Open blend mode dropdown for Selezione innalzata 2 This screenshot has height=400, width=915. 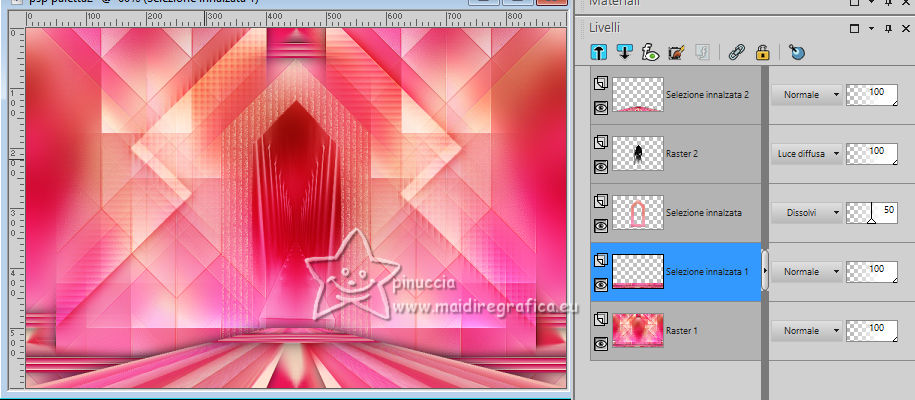(x=806, y=95)
